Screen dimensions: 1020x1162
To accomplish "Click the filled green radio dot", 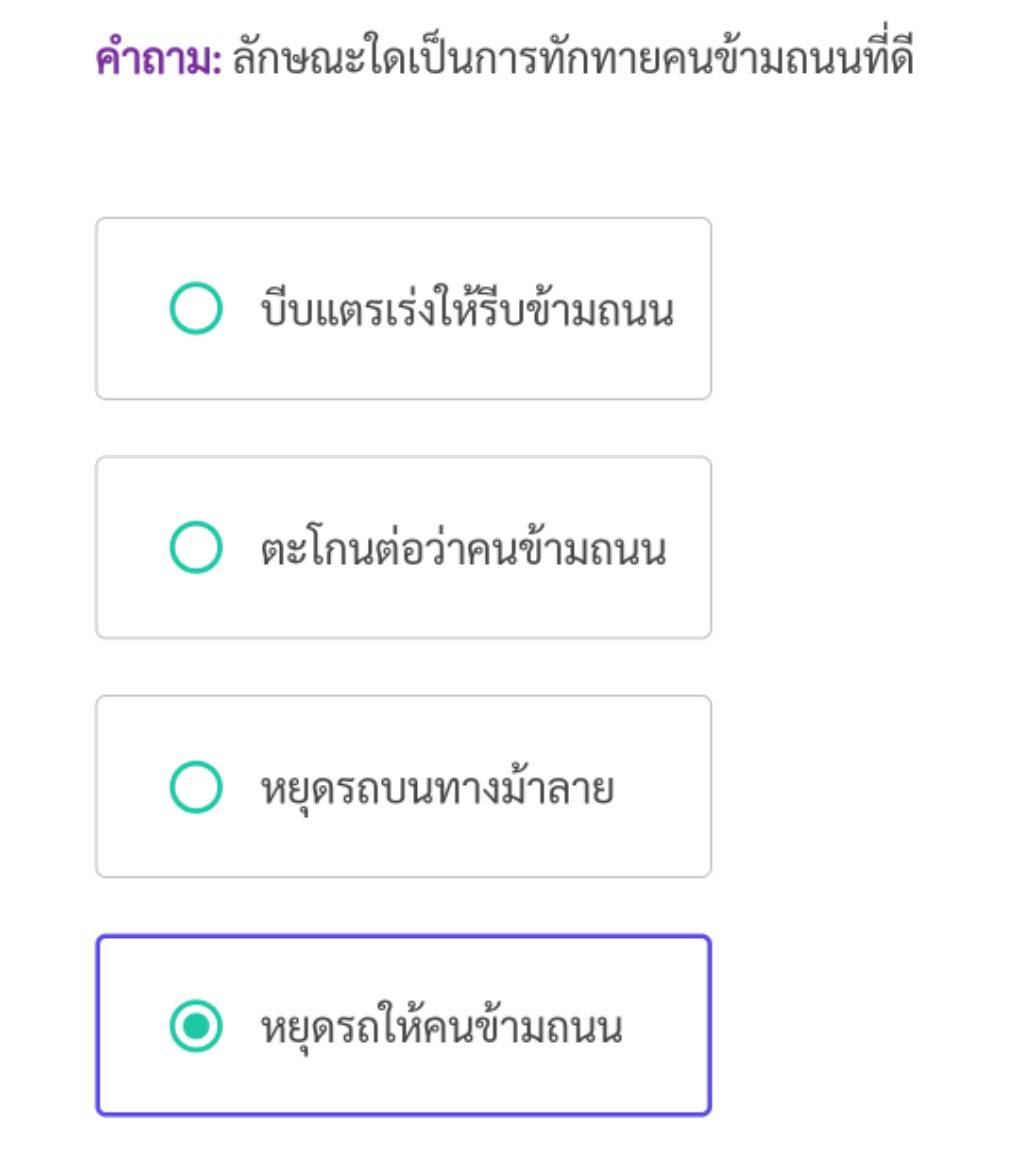I will click(195, 1026).
